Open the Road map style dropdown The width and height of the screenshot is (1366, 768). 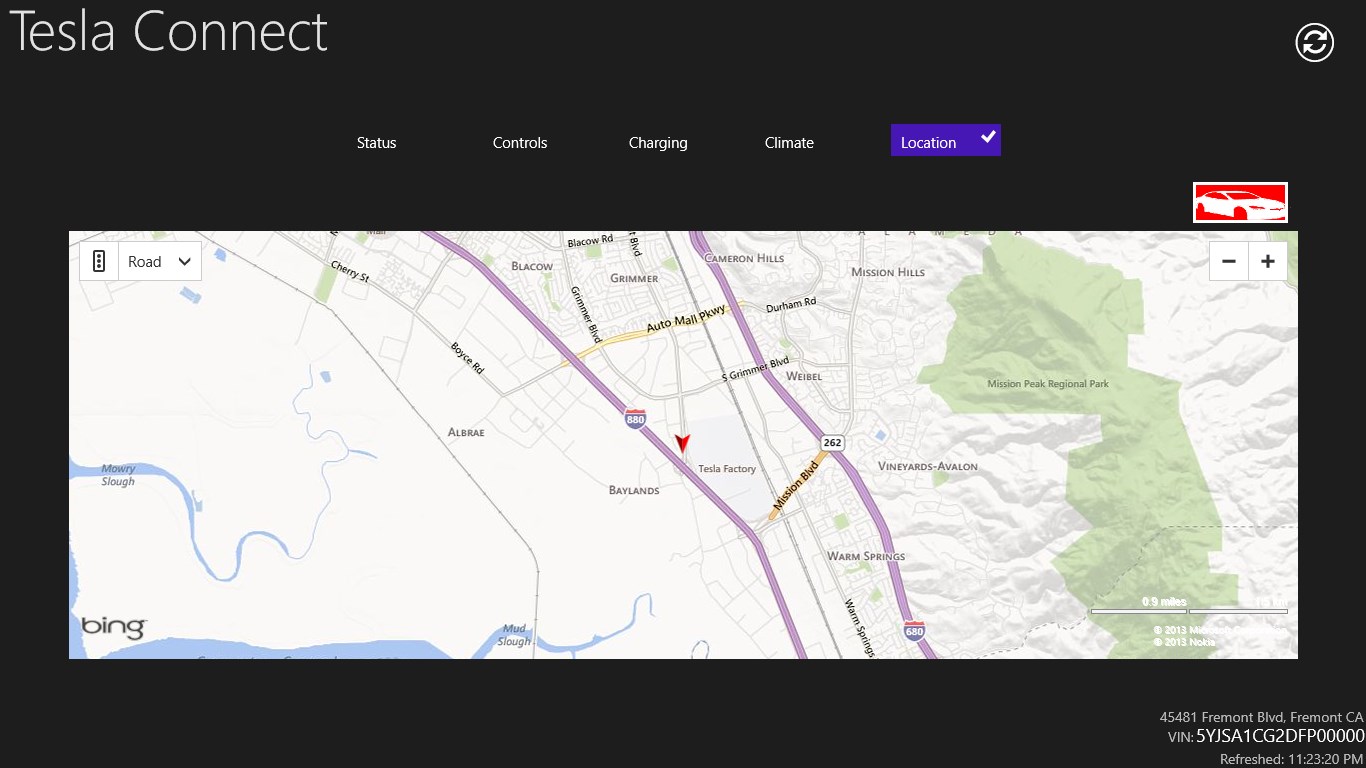click(x=160, y=261)
